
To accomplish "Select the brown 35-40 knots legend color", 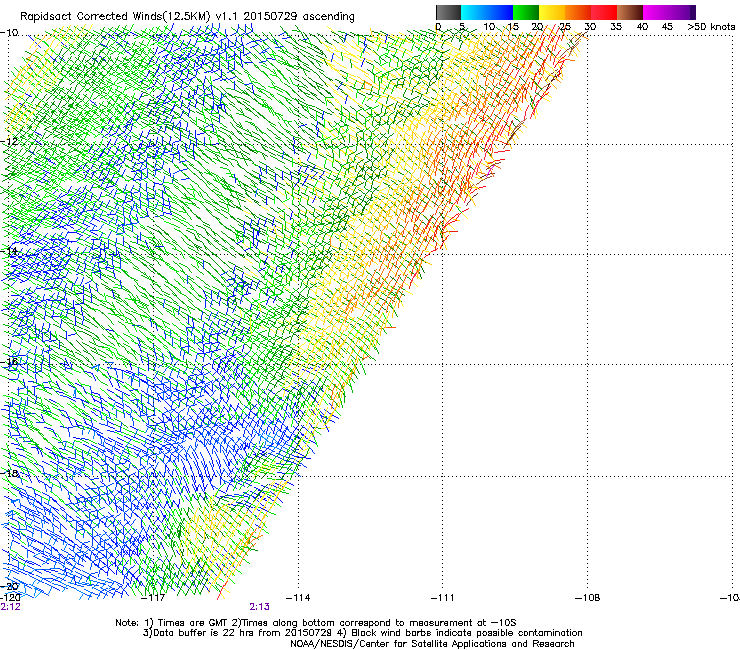I will coord(630,12).
